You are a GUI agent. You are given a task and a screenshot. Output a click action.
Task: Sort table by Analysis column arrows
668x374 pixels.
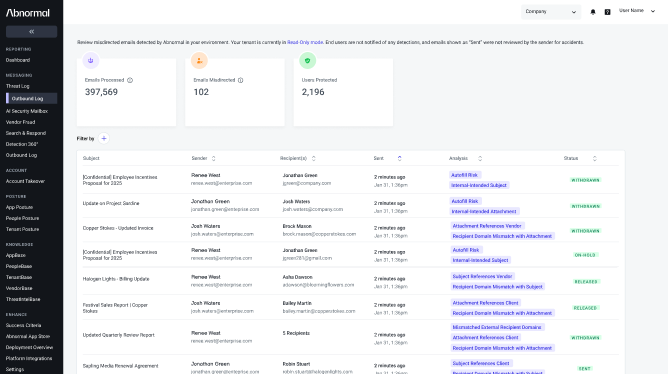point(480,158)
